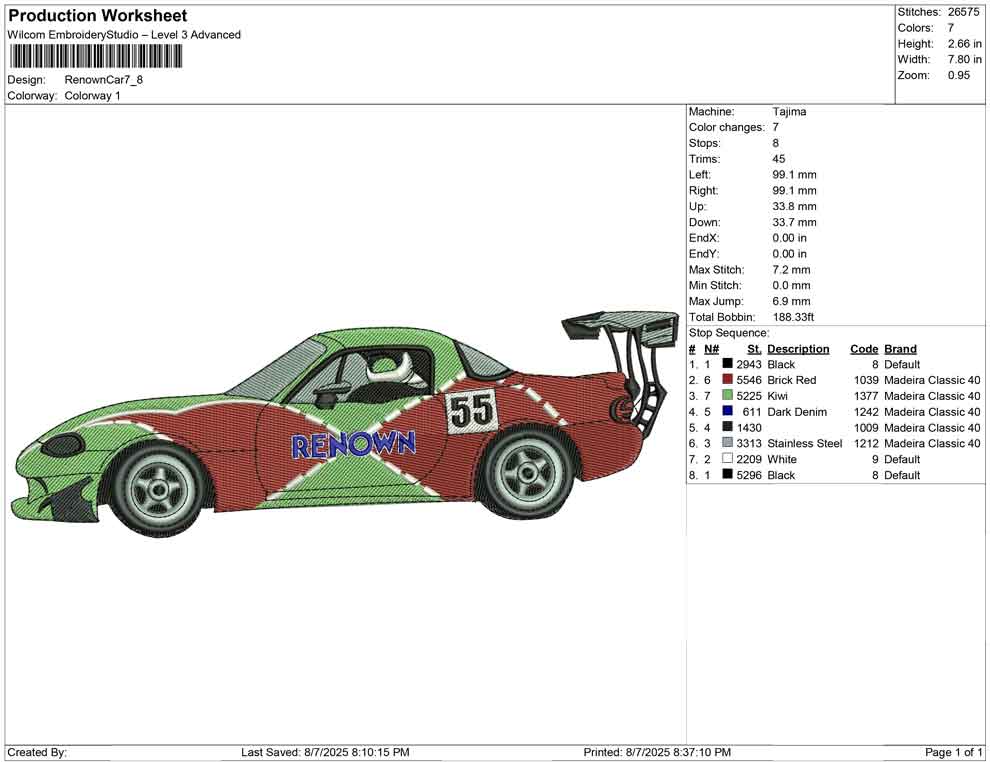Click the Brick Red color swatch
The image size is (990, 762).
pos(727,379)
